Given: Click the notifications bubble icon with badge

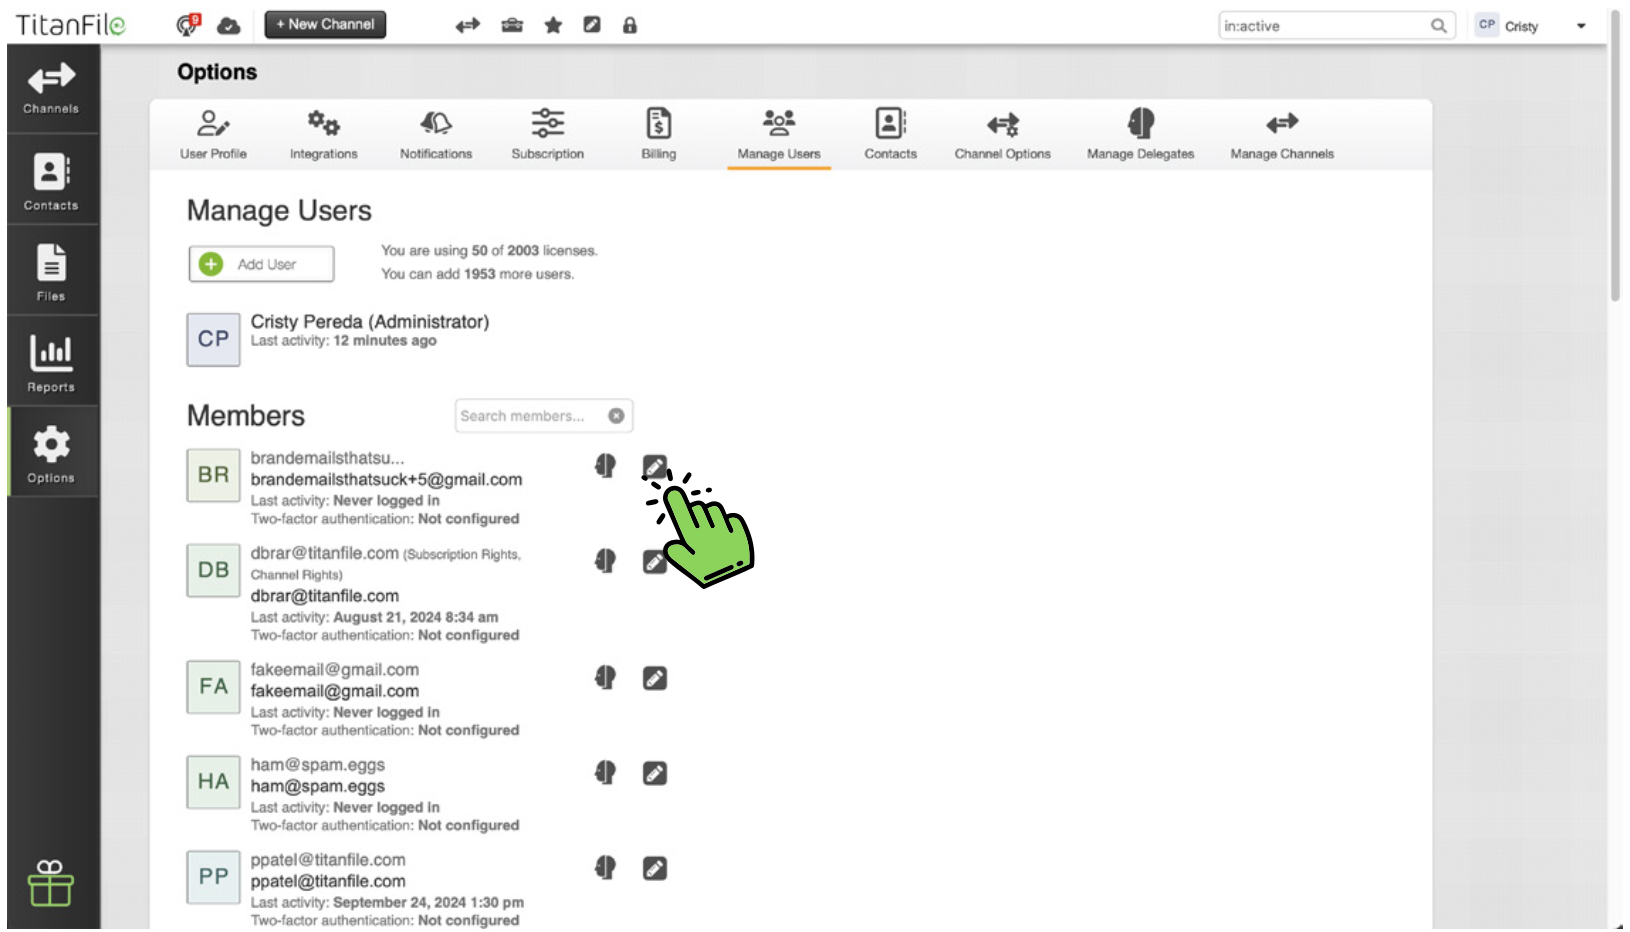Looking at the screenshot, I should (187, 25).
